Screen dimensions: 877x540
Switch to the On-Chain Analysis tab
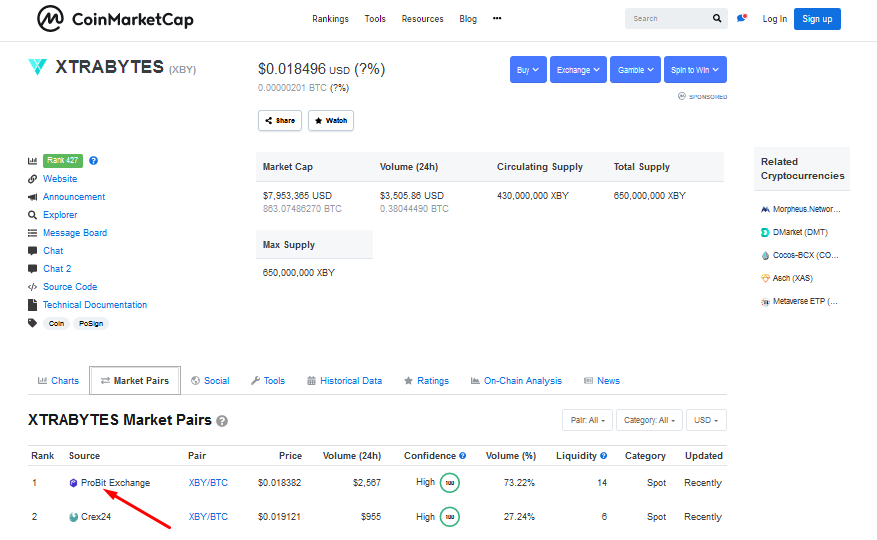pos(516,381)
